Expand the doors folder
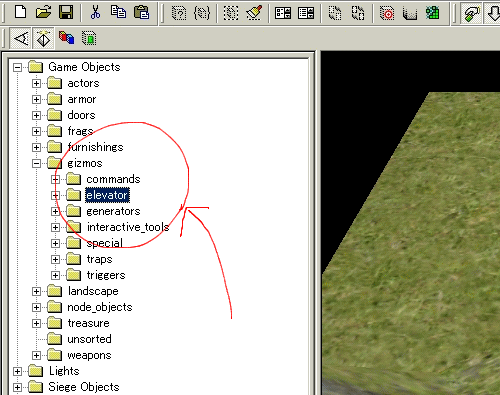This screenshot has width=500, height=395. coord(36,115)
